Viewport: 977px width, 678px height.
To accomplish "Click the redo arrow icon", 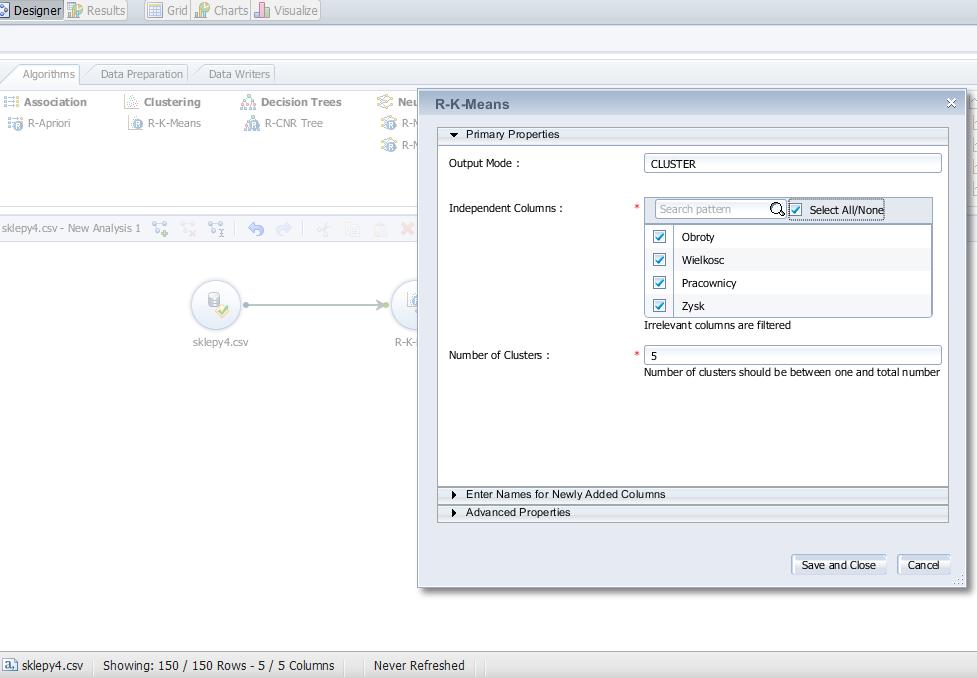I will [x=284, y=229].
